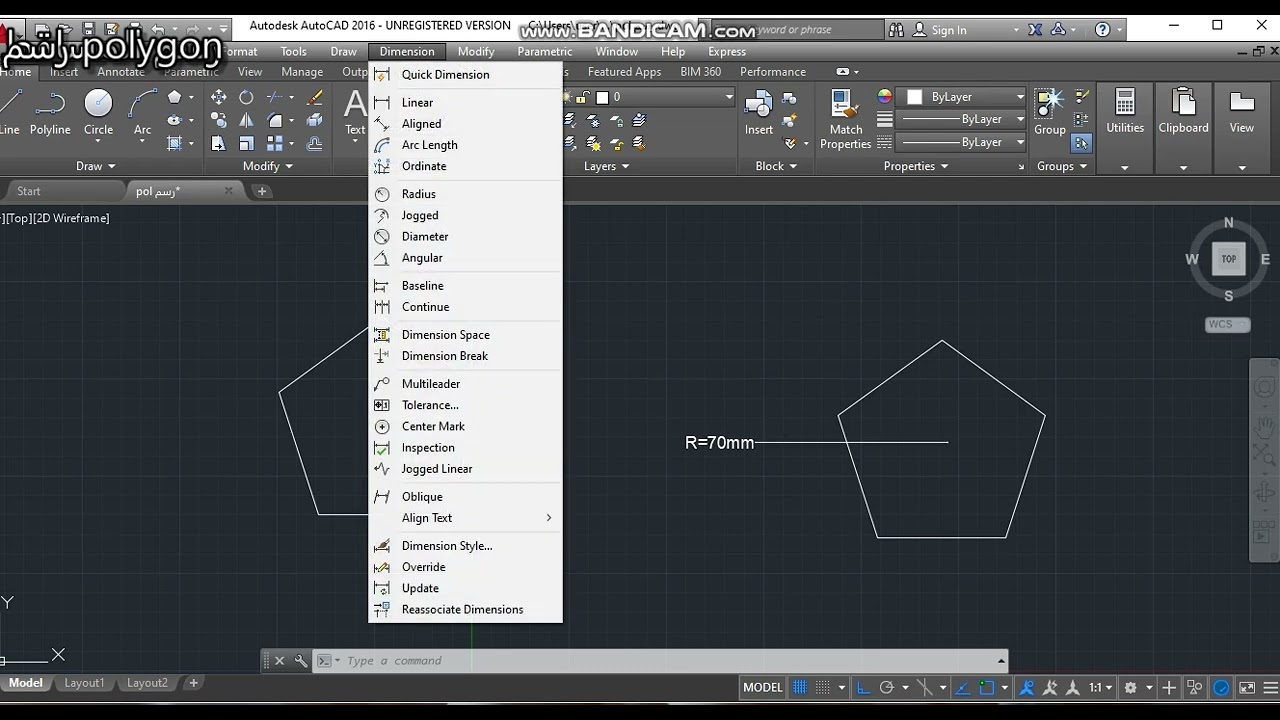Image resolution: width=1280 pixels, height=720 pixels.
Task: Select the Move tool in Modify panel
Action: (x=218, y=97)
